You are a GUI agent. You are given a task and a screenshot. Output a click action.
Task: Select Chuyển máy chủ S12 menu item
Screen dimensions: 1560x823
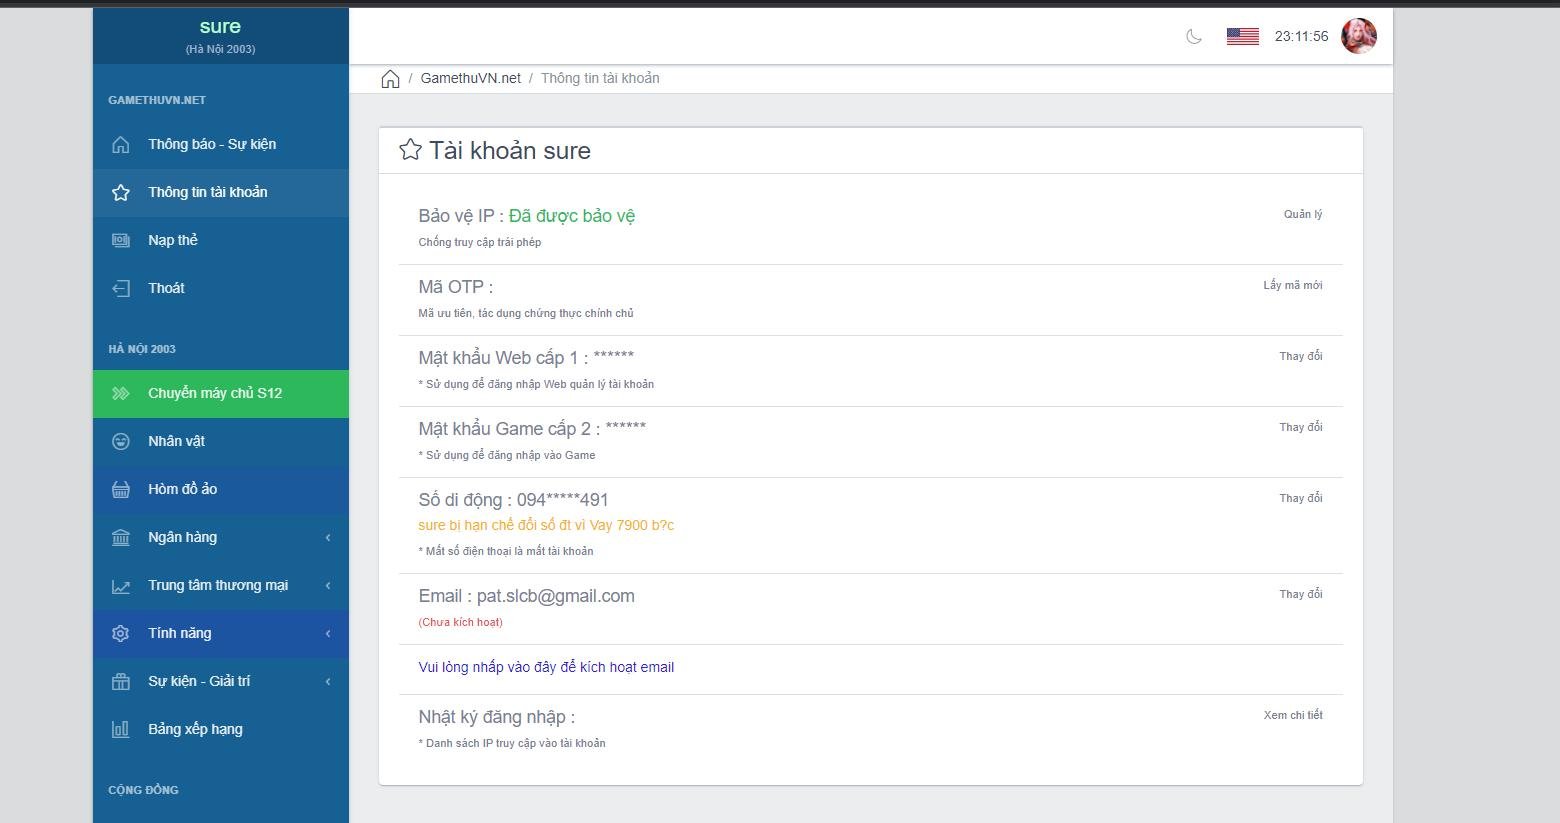tap(215, 393)
